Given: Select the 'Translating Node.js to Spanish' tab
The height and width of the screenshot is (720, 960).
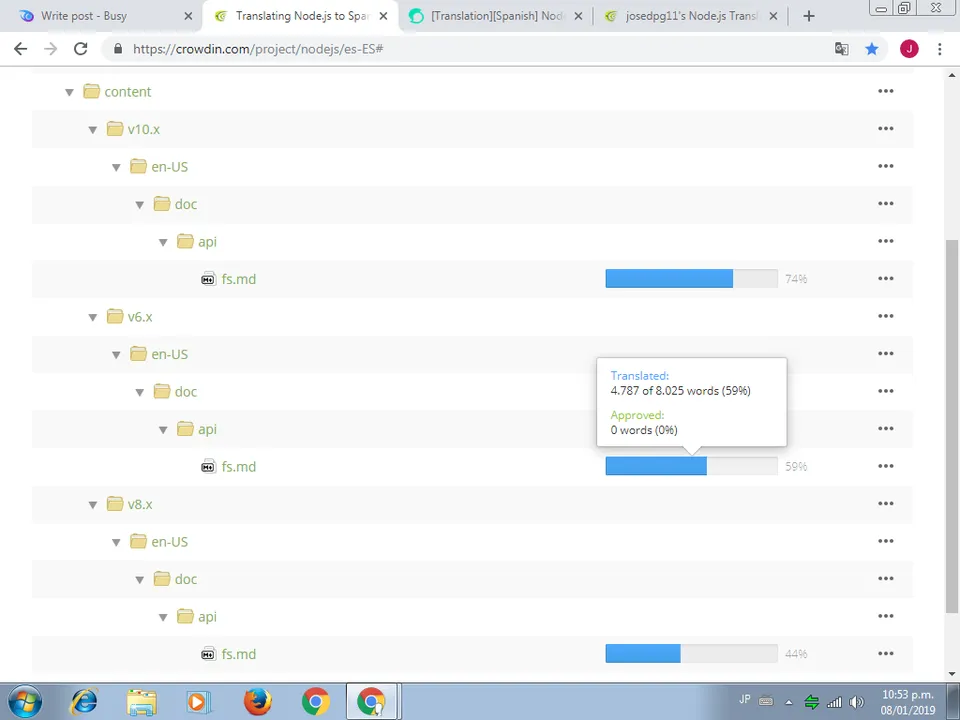Looking at the screenshot, I should (300, 16).
